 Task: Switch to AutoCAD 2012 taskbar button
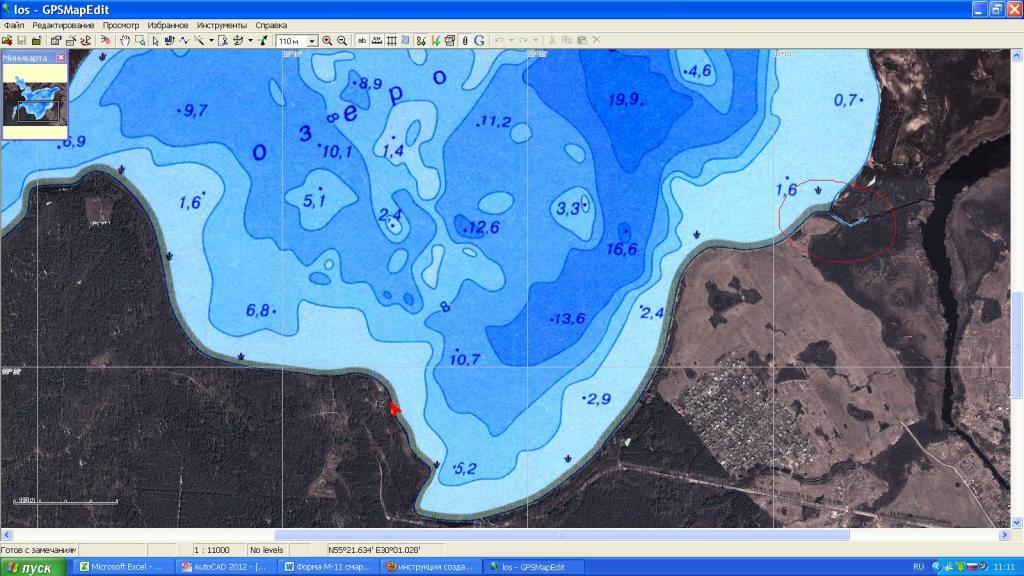point(226,567)
